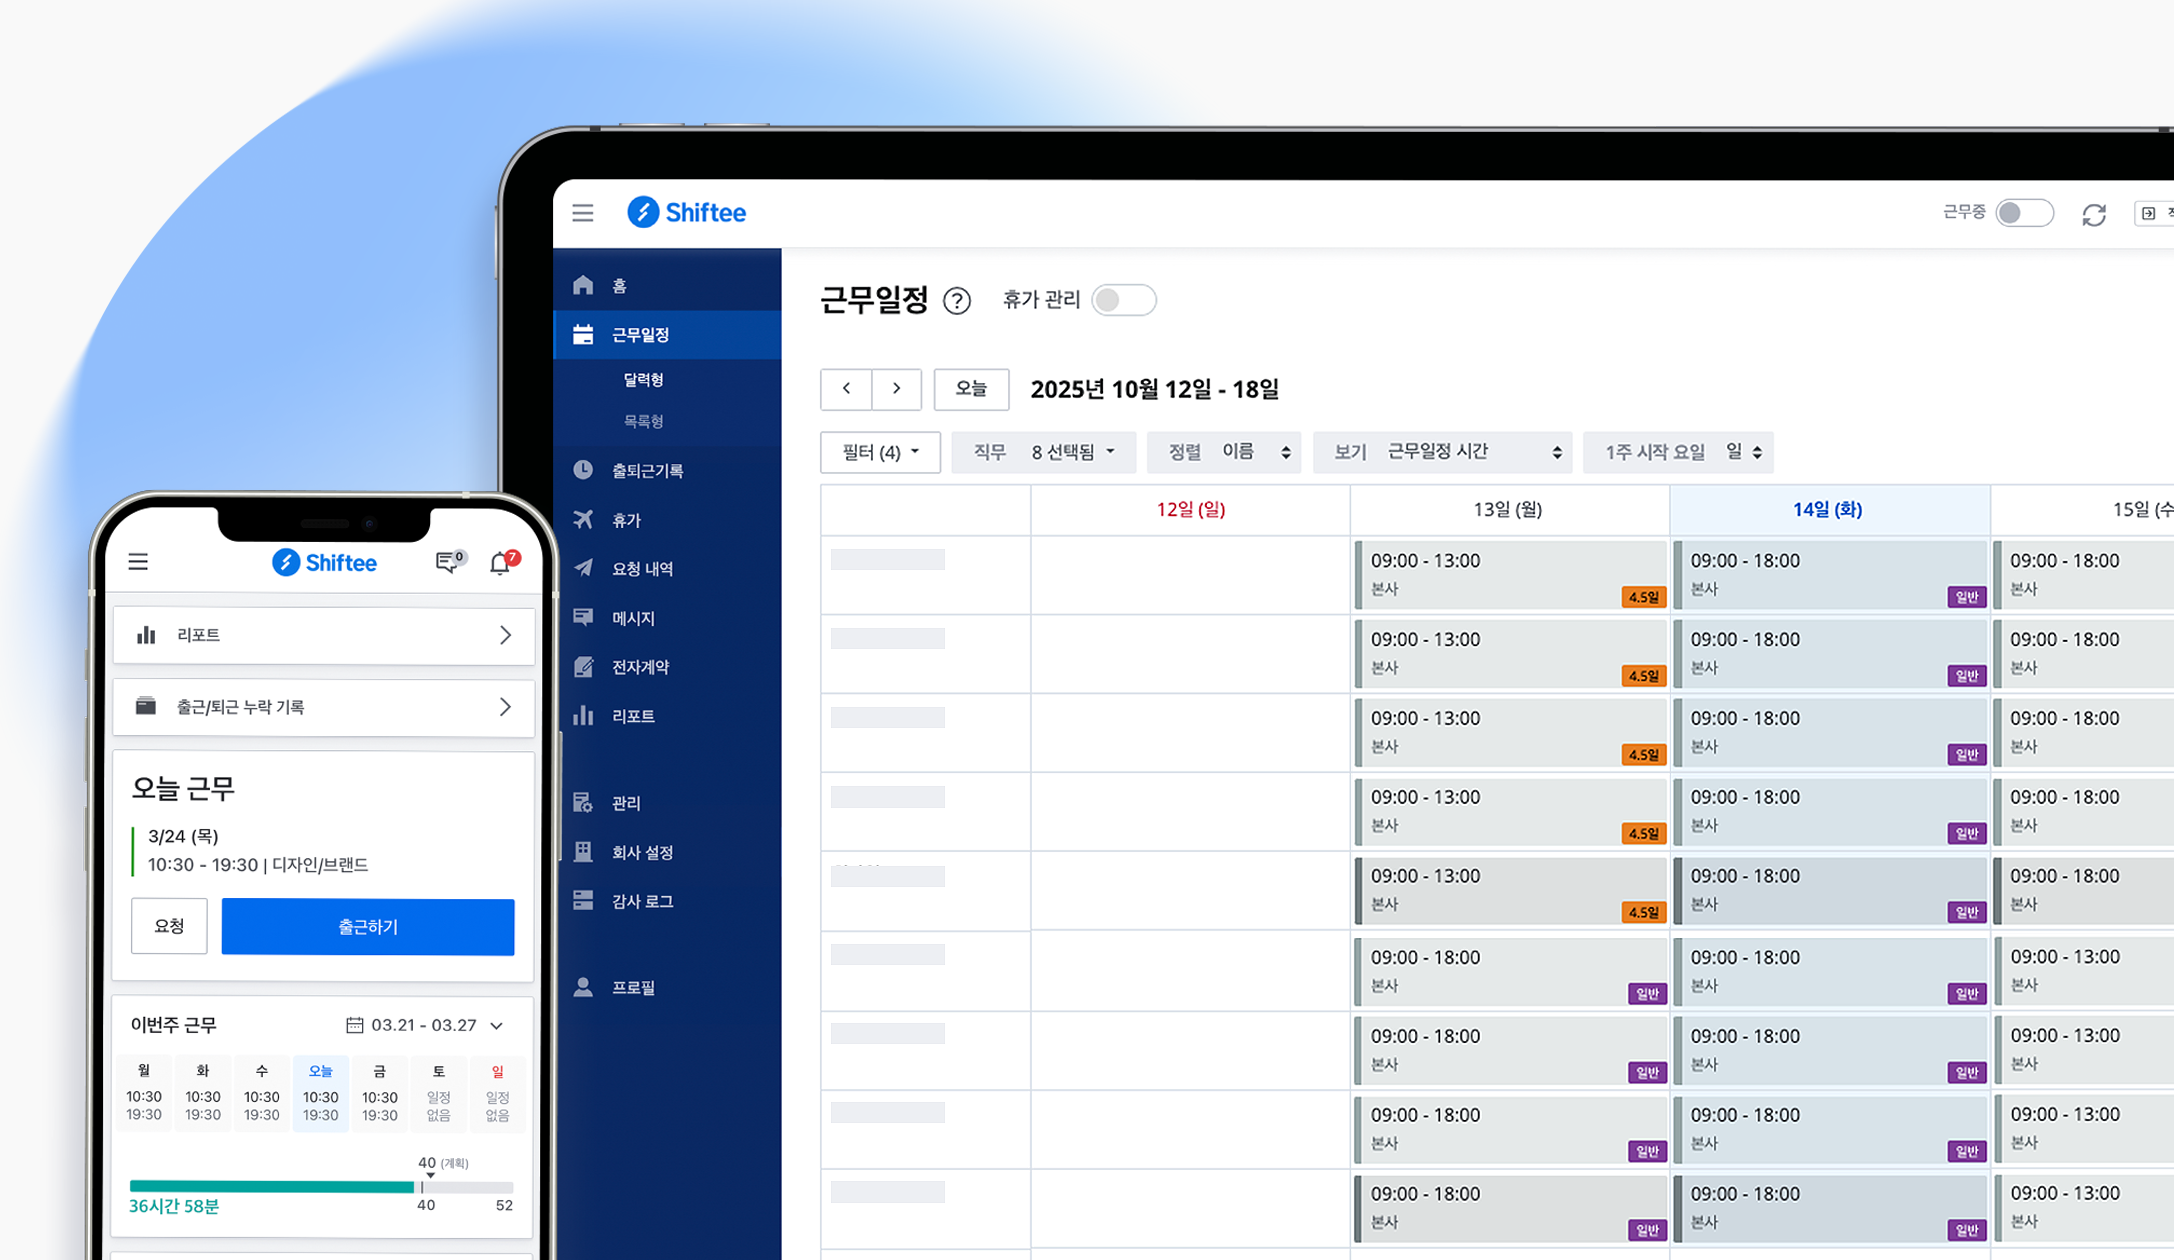The image size is (2174, 1260).
Task: Click the 회사 설정 building icon
Action: (583, 851)
